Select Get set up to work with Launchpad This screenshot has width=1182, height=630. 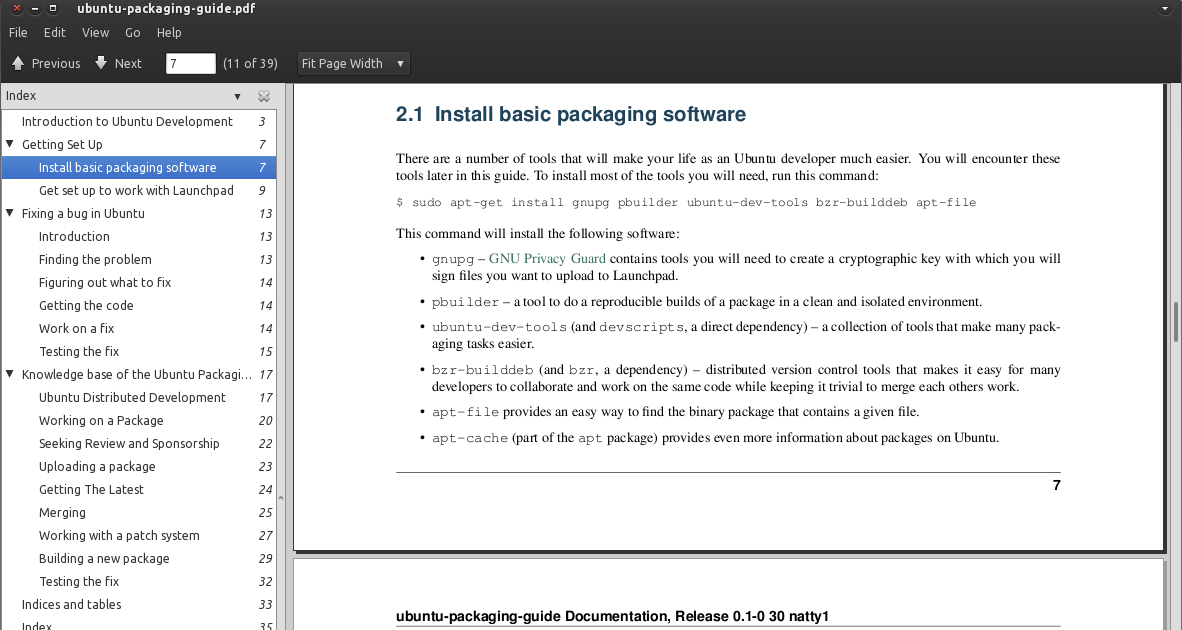(139, 191)
